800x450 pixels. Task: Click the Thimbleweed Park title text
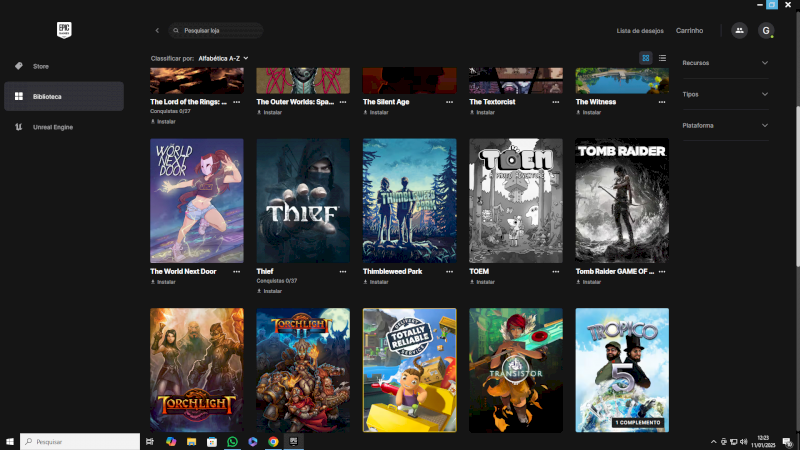392,271
